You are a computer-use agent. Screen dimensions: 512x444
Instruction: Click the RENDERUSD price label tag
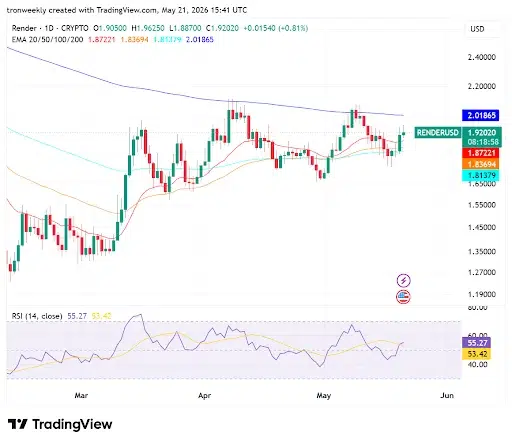click(437, 133)
